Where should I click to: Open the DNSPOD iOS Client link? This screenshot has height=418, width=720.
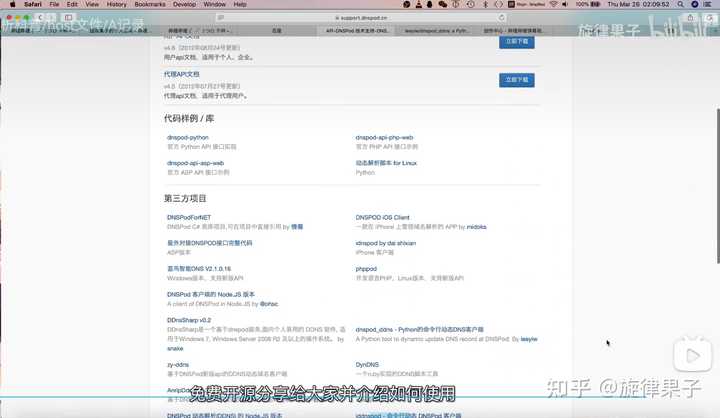click(382, 217)
